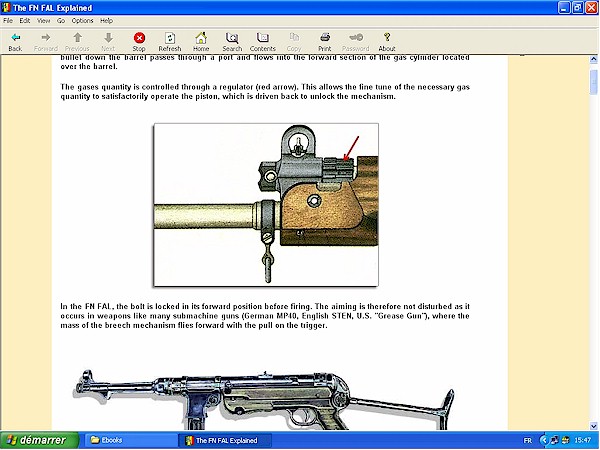Click the system tray clock 15:47

click(582, 440)
